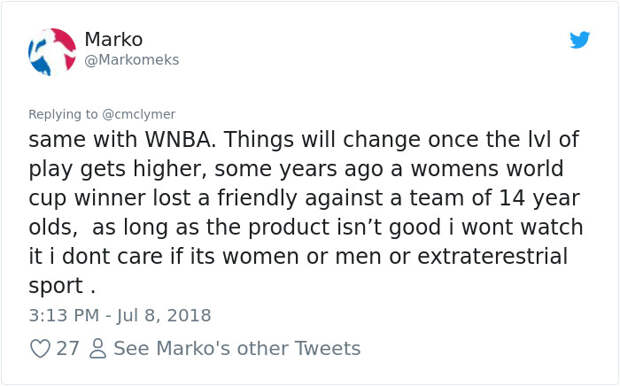
Task: Open the @cmclymer mention link
Action: [138, 114]
